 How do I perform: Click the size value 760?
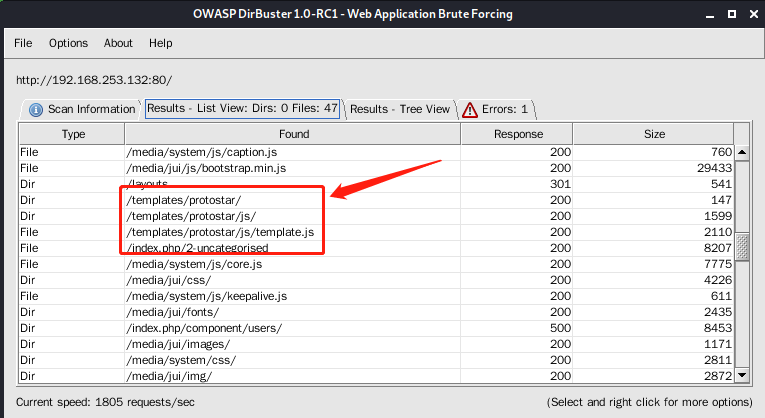coord(721,153)
